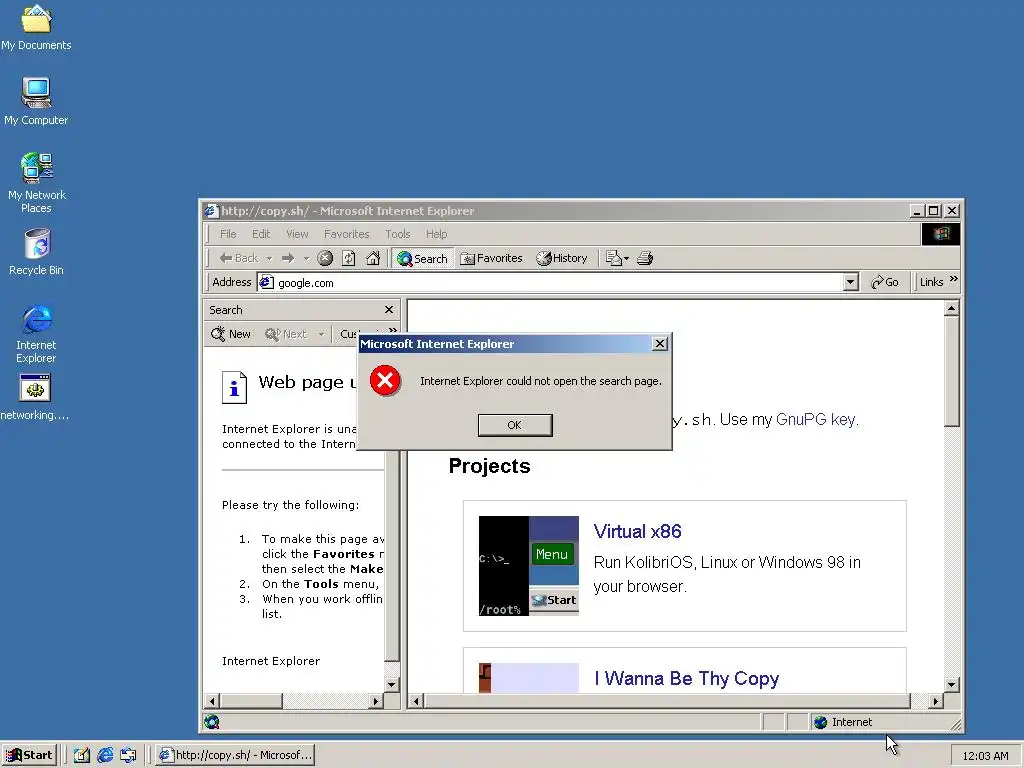Open the Start menu
Viewport: 1024px width, 768px height.
coord(29,755)
